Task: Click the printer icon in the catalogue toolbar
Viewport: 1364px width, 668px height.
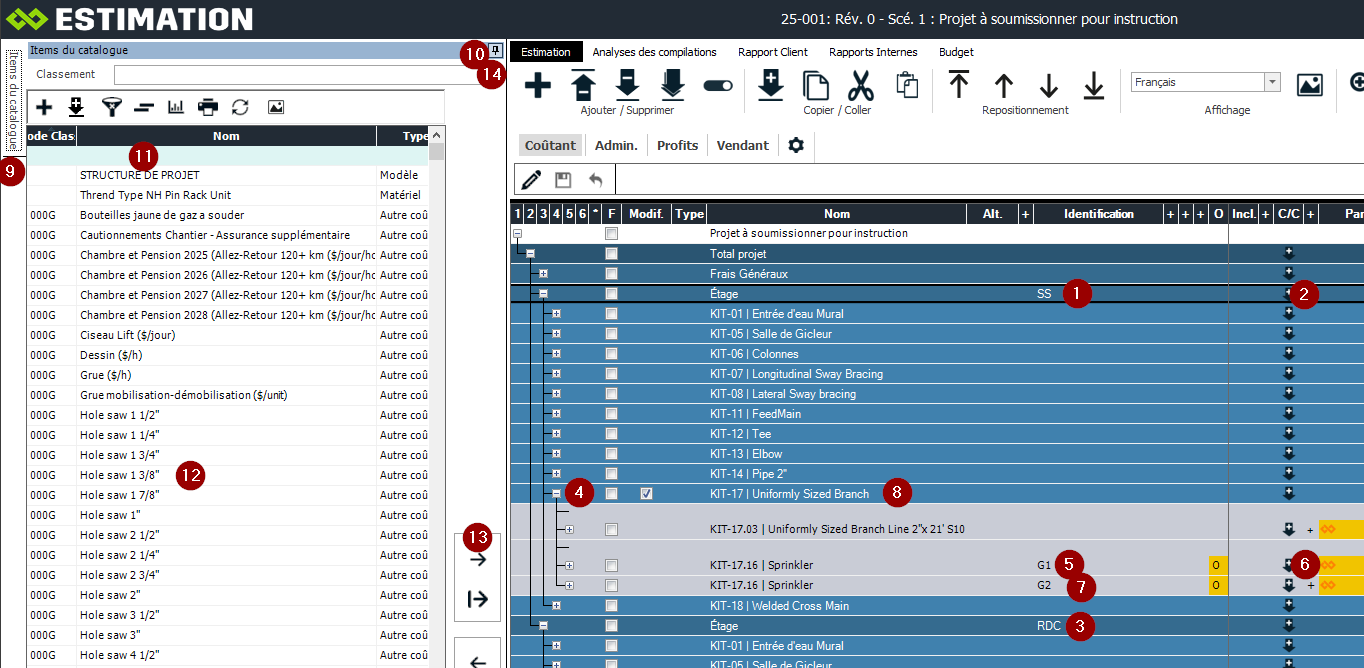Action: [x=207, y=107]
